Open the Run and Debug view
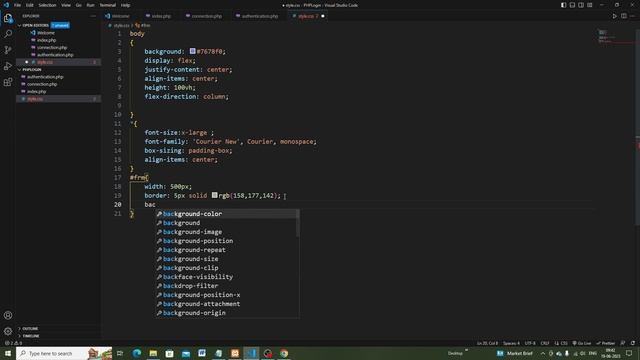 pyautogui.click(x=8, y=66)
